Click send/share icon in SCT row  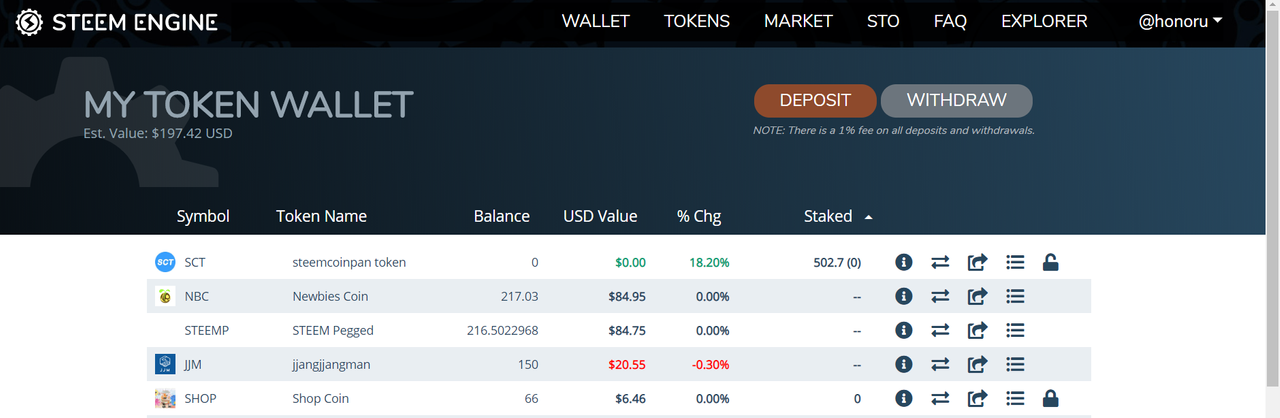[x=977, y=262]
